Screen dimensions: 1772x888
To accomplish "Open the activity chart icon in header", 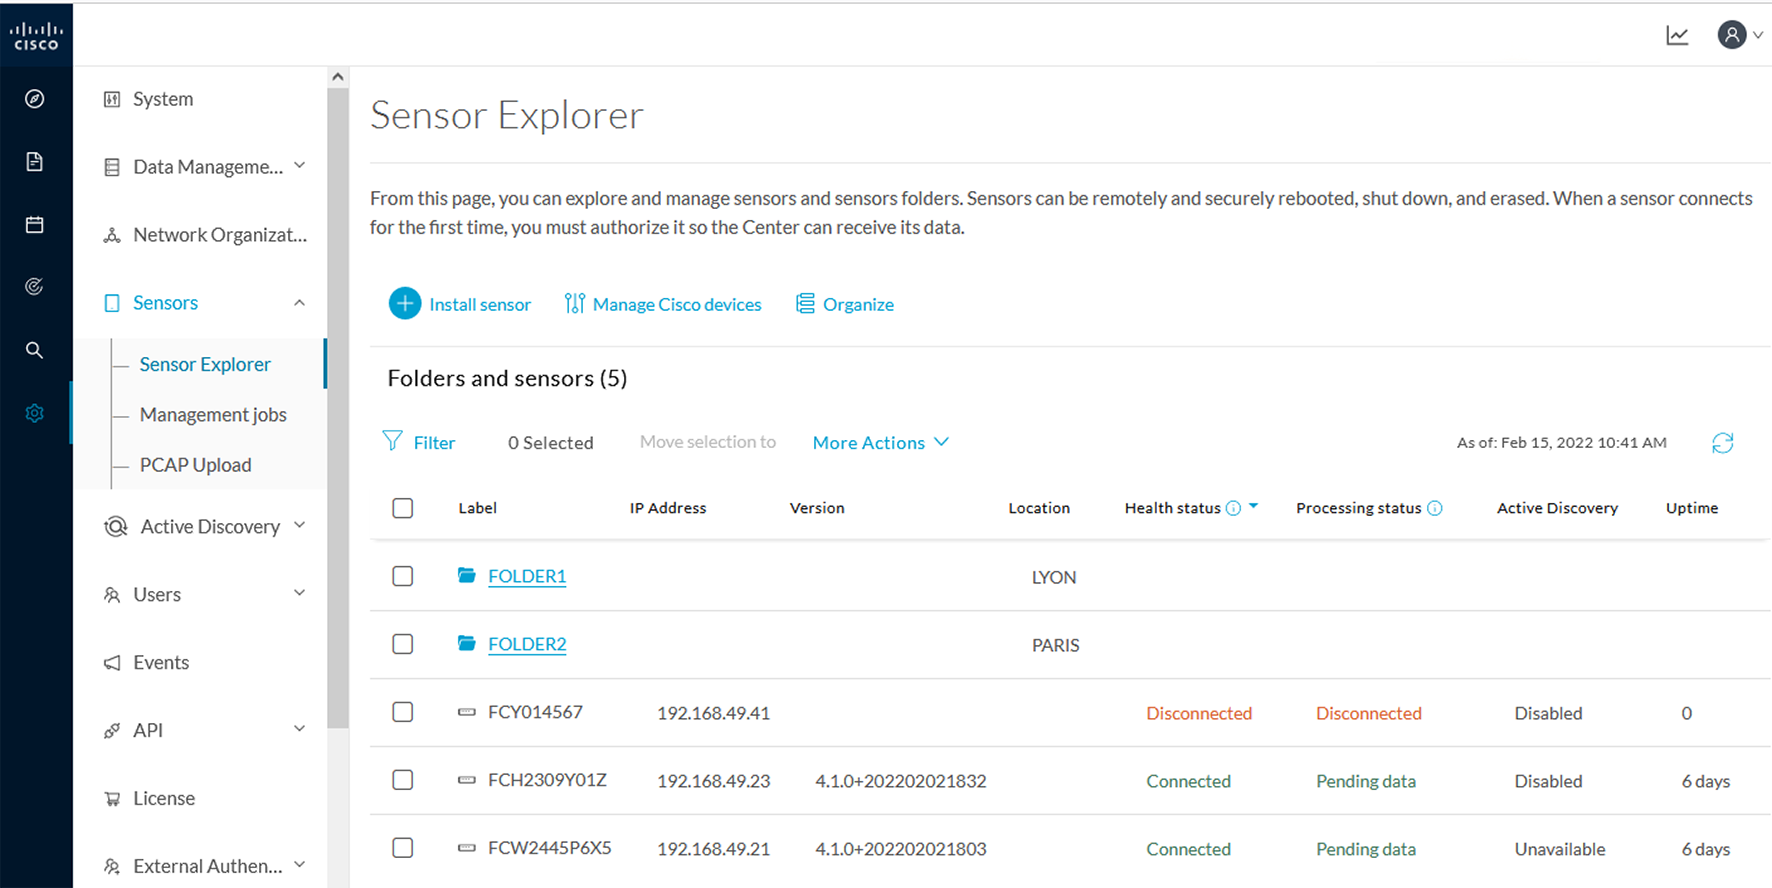I will pyautogui.click(x=1677, y=36).
